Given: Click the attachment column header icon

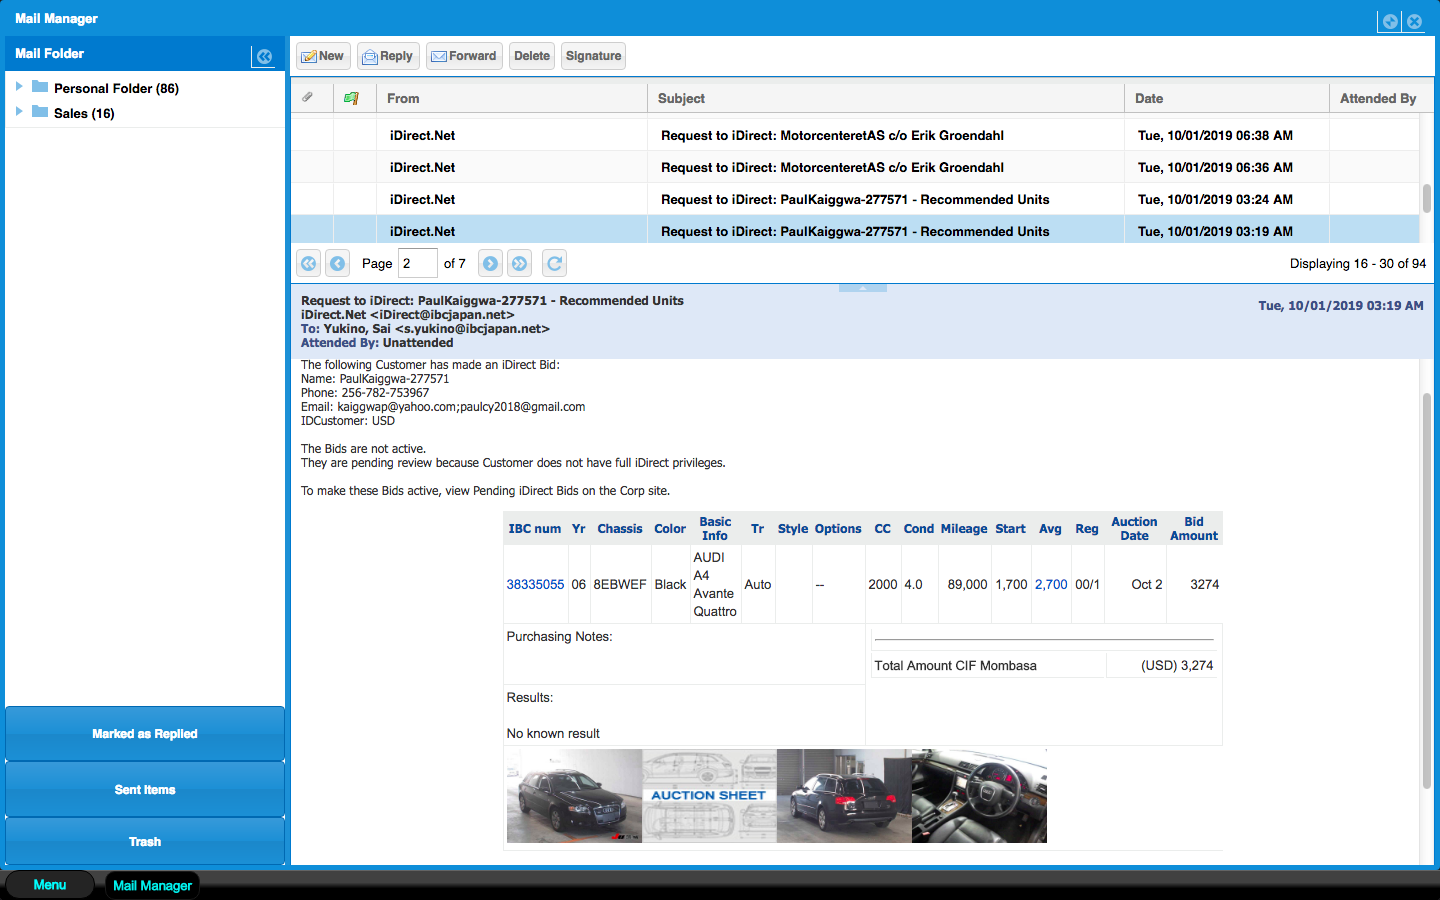Looking at the screenshot, I should click(308, 97).
